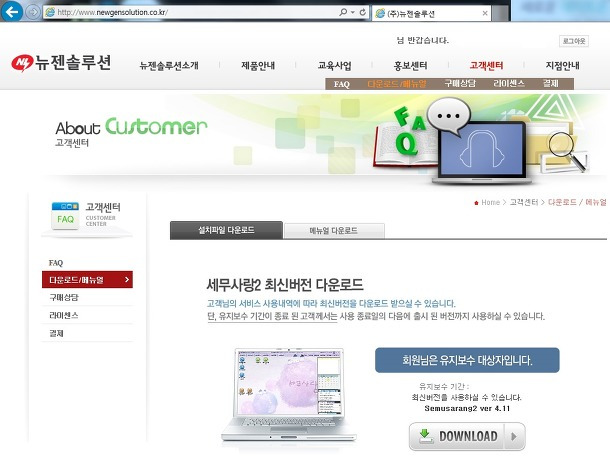Click the 세무사랑2 최신버전 다운로드 heading

pyautogui.click(x=284, y=285)
